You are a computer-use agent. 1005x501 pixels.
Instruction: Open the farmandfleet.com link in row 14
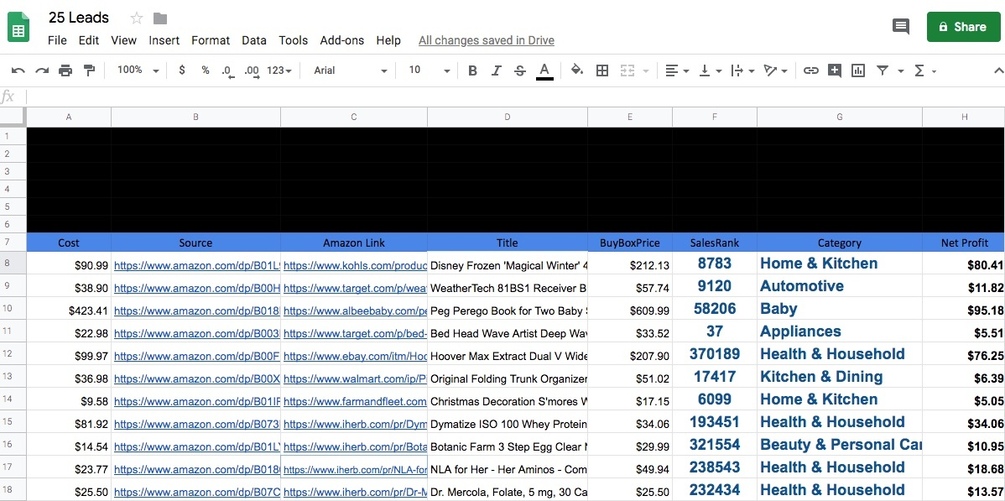click(x=354, y=402)
